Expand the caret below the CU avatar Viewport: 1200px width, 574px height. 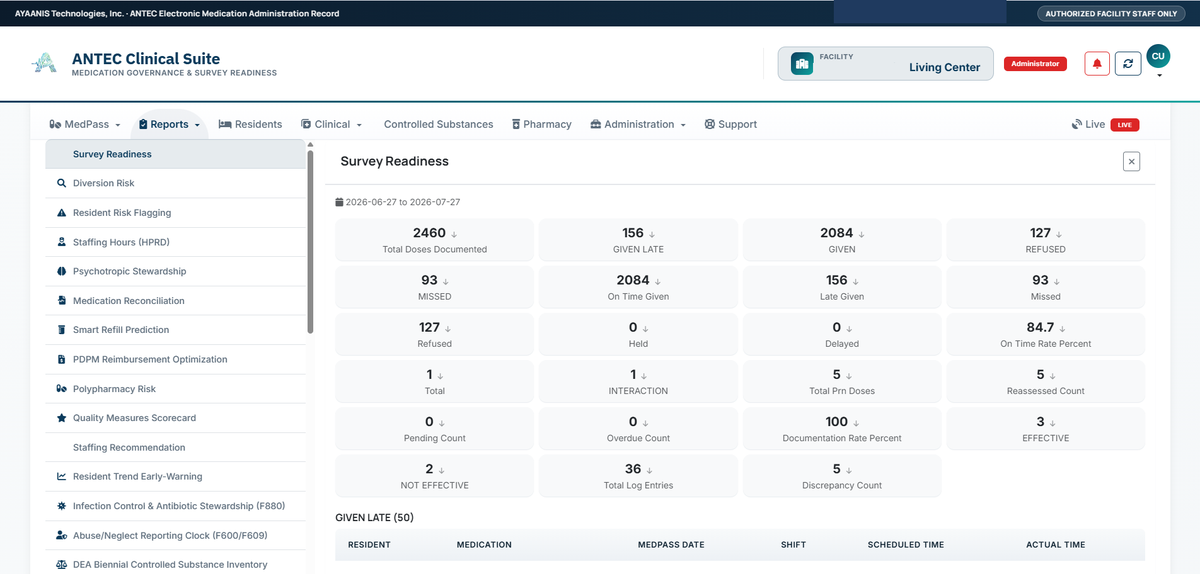[x=1158, y=76]
